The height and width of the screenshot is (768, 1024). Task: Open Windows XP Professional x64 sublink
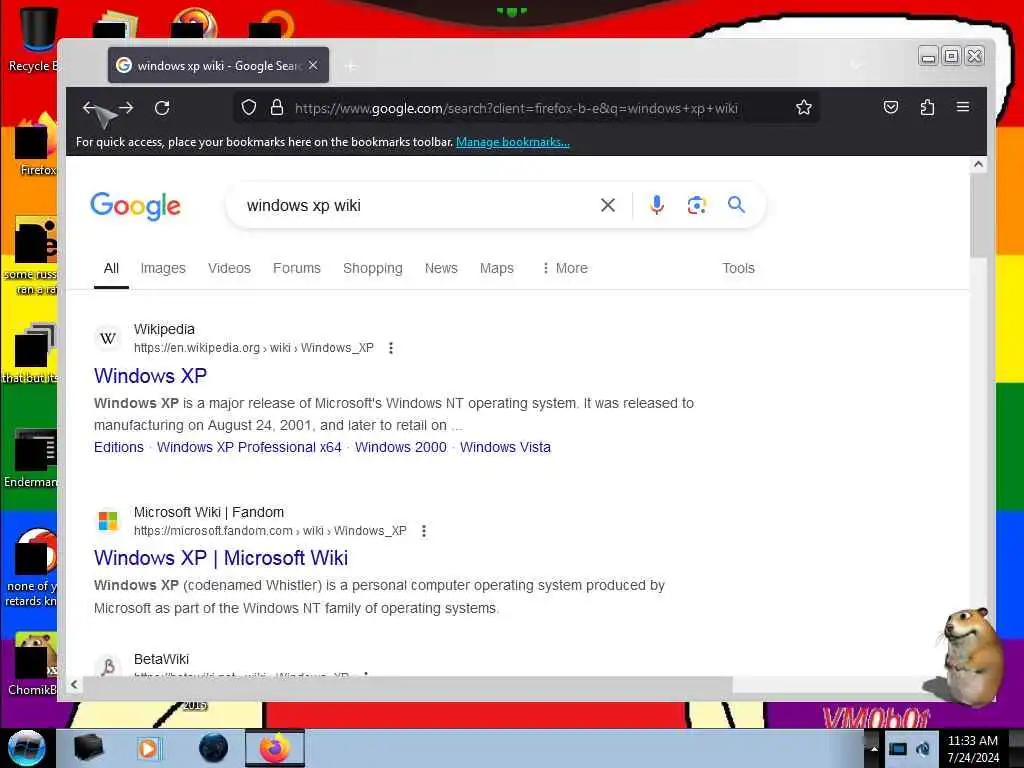(249, 447)
